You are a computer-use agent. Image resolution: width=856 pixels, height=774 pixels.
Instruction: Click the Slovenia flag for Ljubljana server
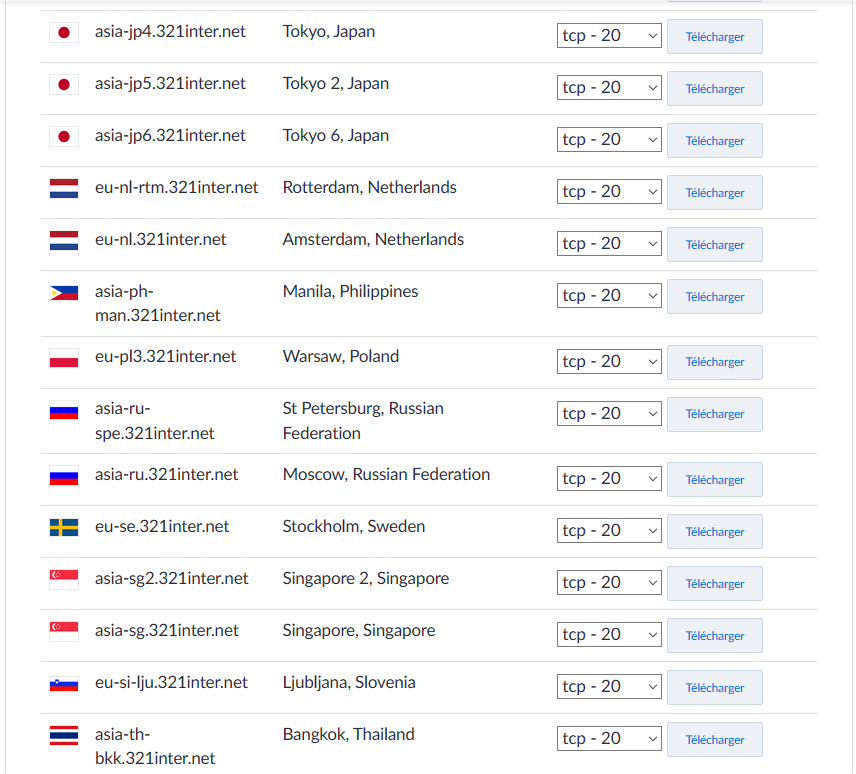point(64,684)
